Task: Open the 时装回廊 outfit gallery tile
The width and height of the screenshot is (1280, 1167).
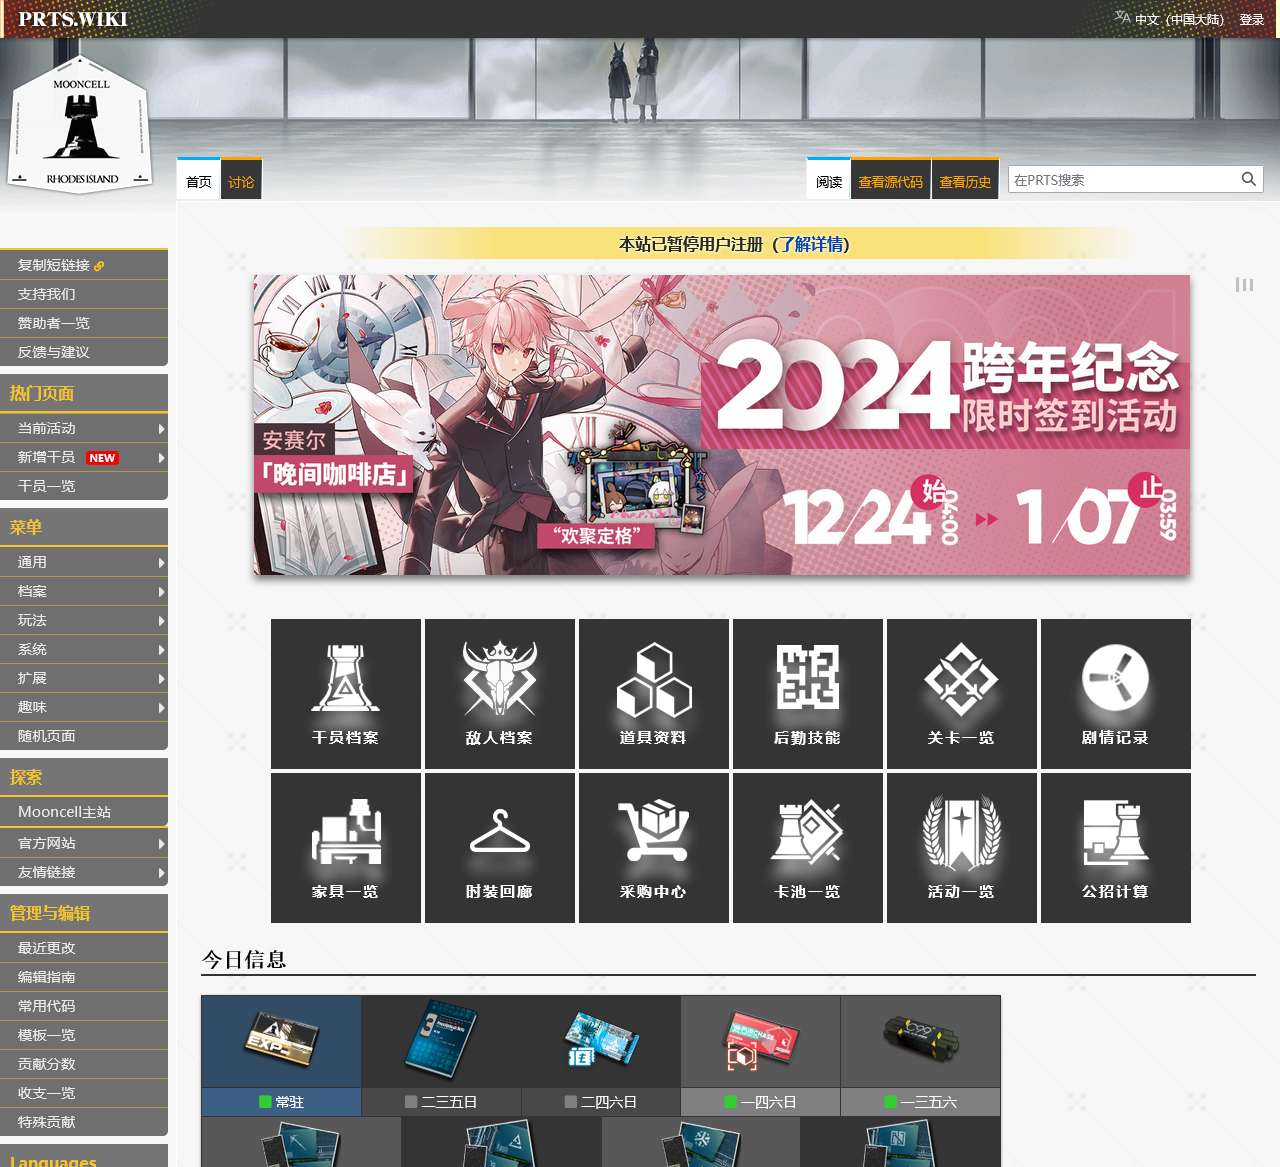Action: [499, 847]
